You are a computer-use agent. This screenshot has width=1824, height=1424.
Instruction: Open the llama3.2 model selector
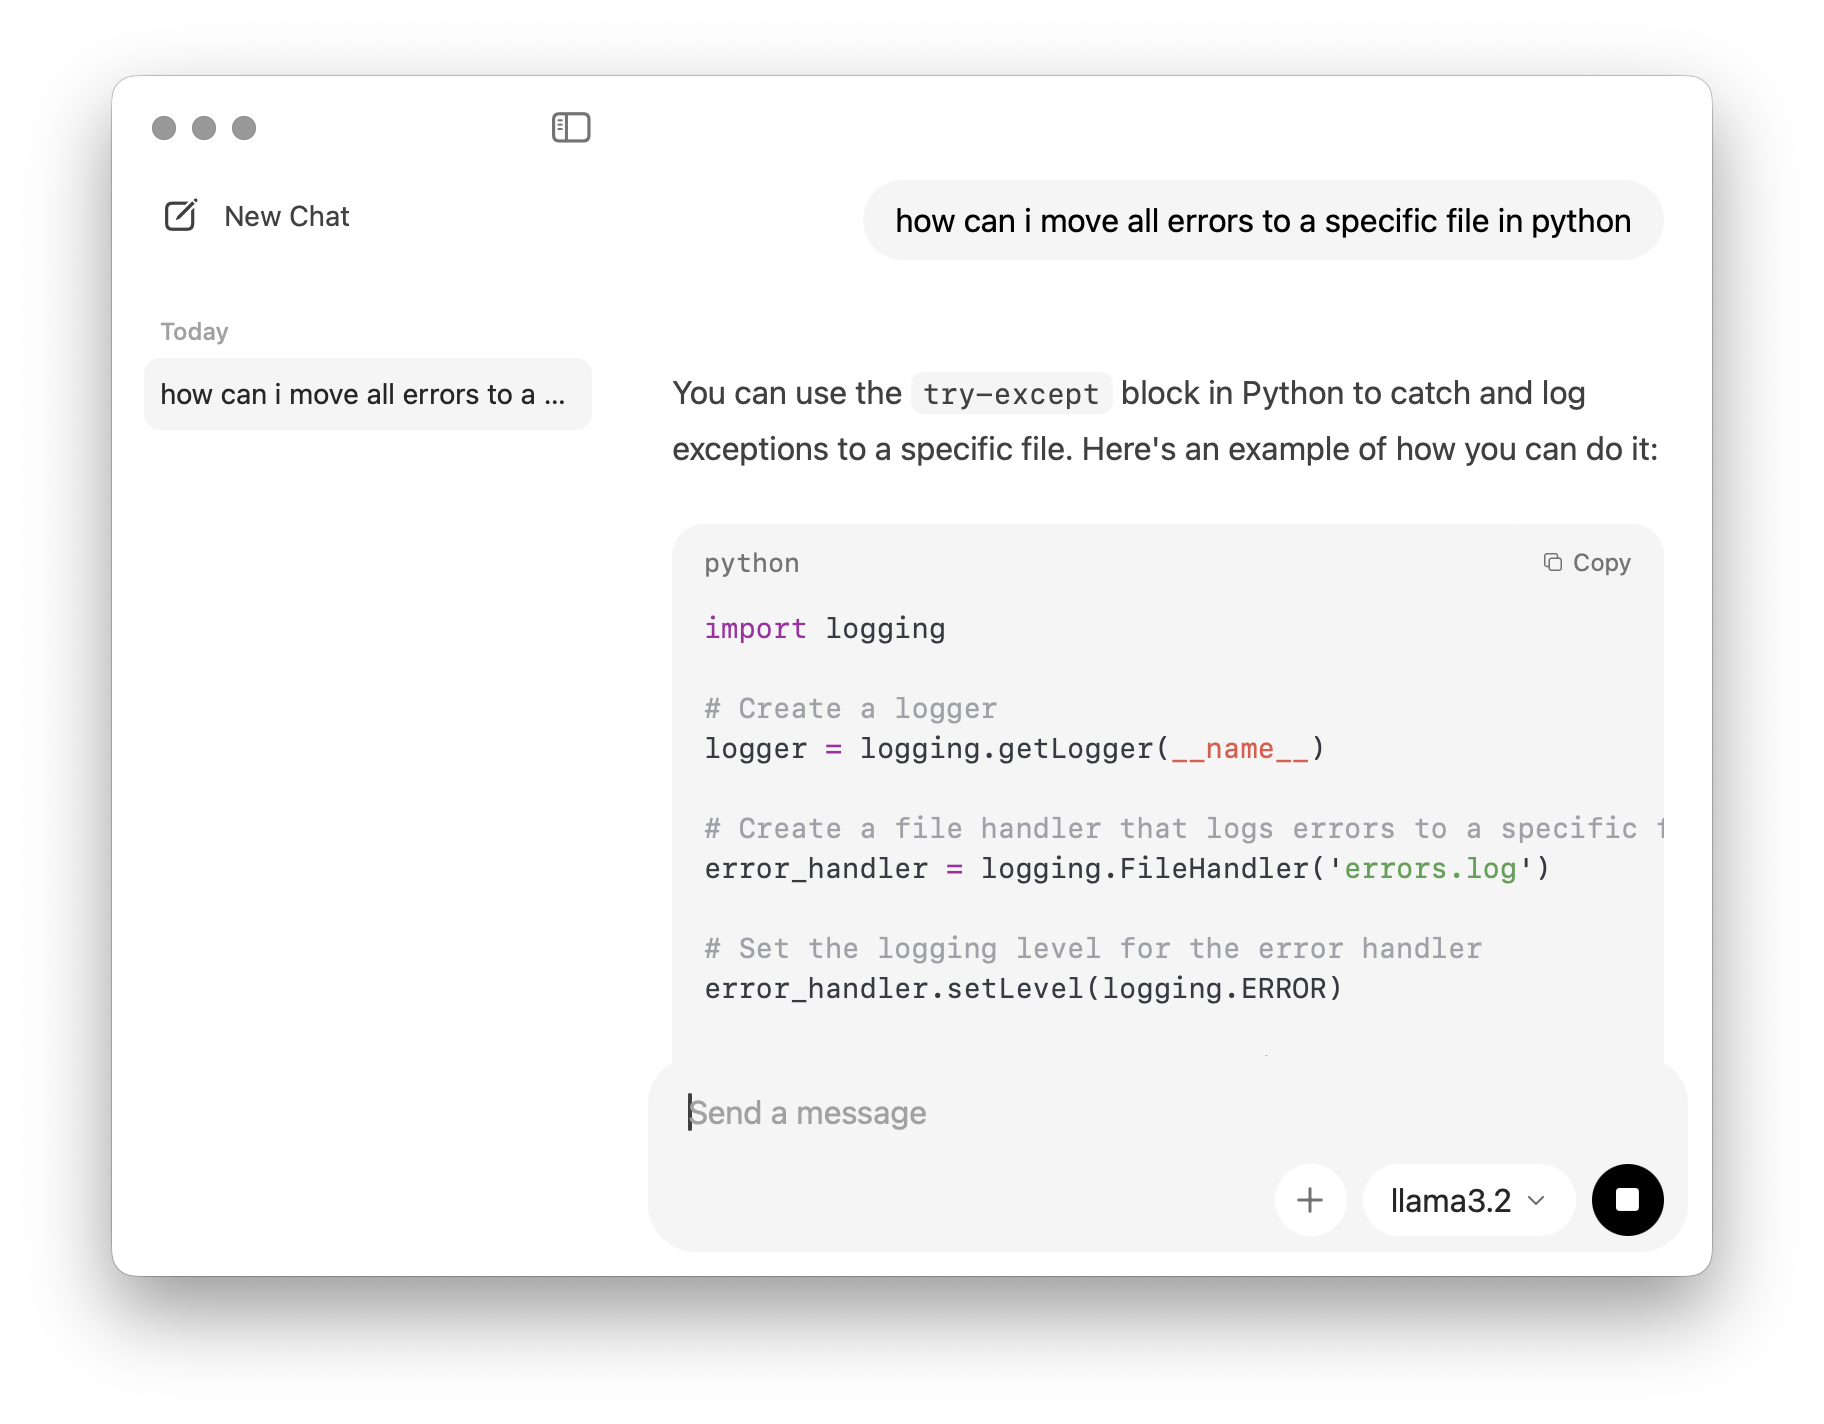[1451, 1200]
